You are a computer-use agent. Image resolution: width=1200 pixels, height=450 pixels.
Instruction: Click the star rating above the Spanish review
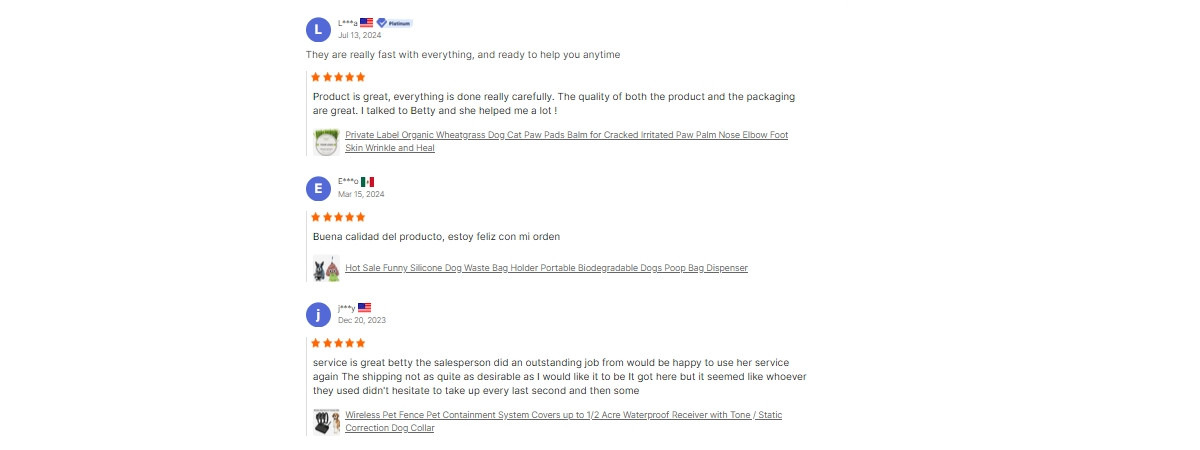click(338, 217)
